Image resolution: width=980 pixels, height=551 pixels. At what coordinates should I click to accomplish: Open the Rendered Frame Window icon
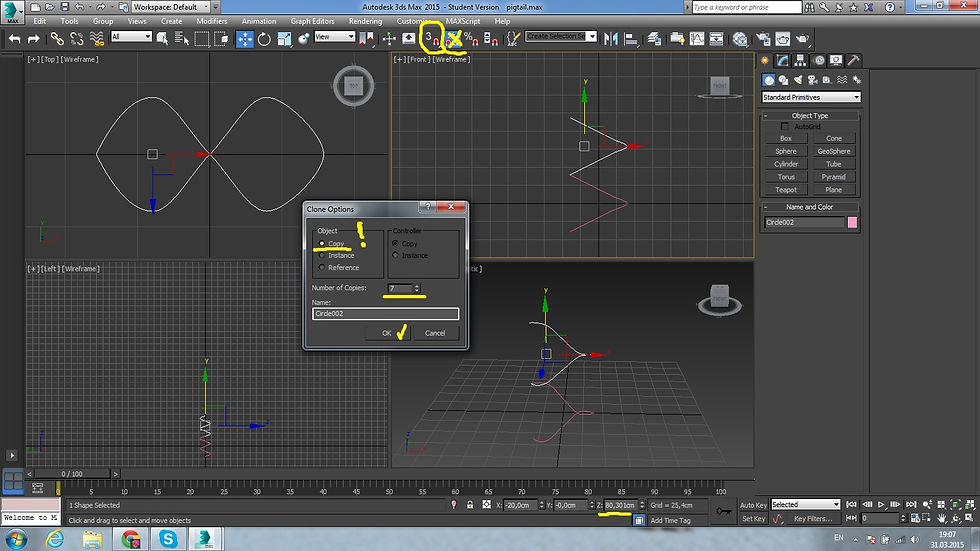782,39
